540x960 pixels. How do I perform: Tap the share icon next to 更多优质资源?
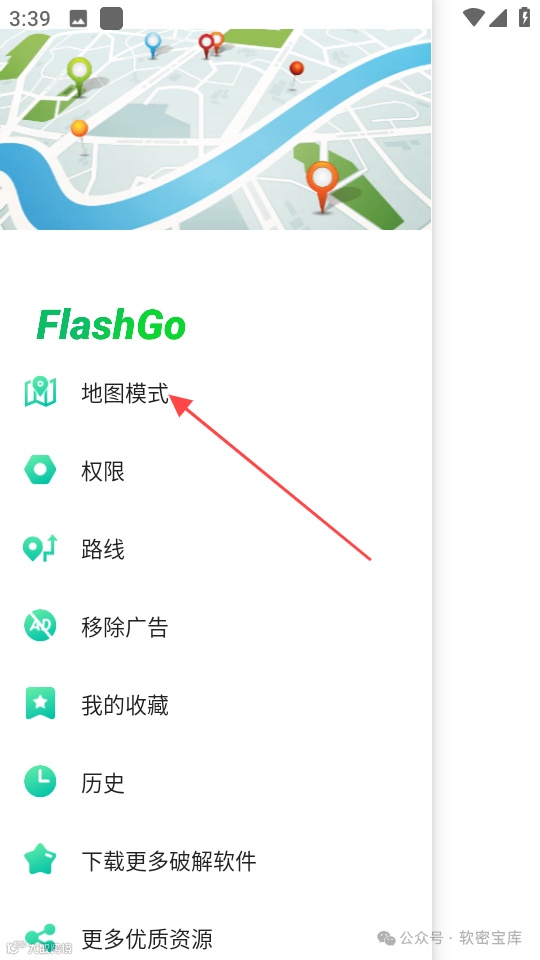click(x=40, y=937)
